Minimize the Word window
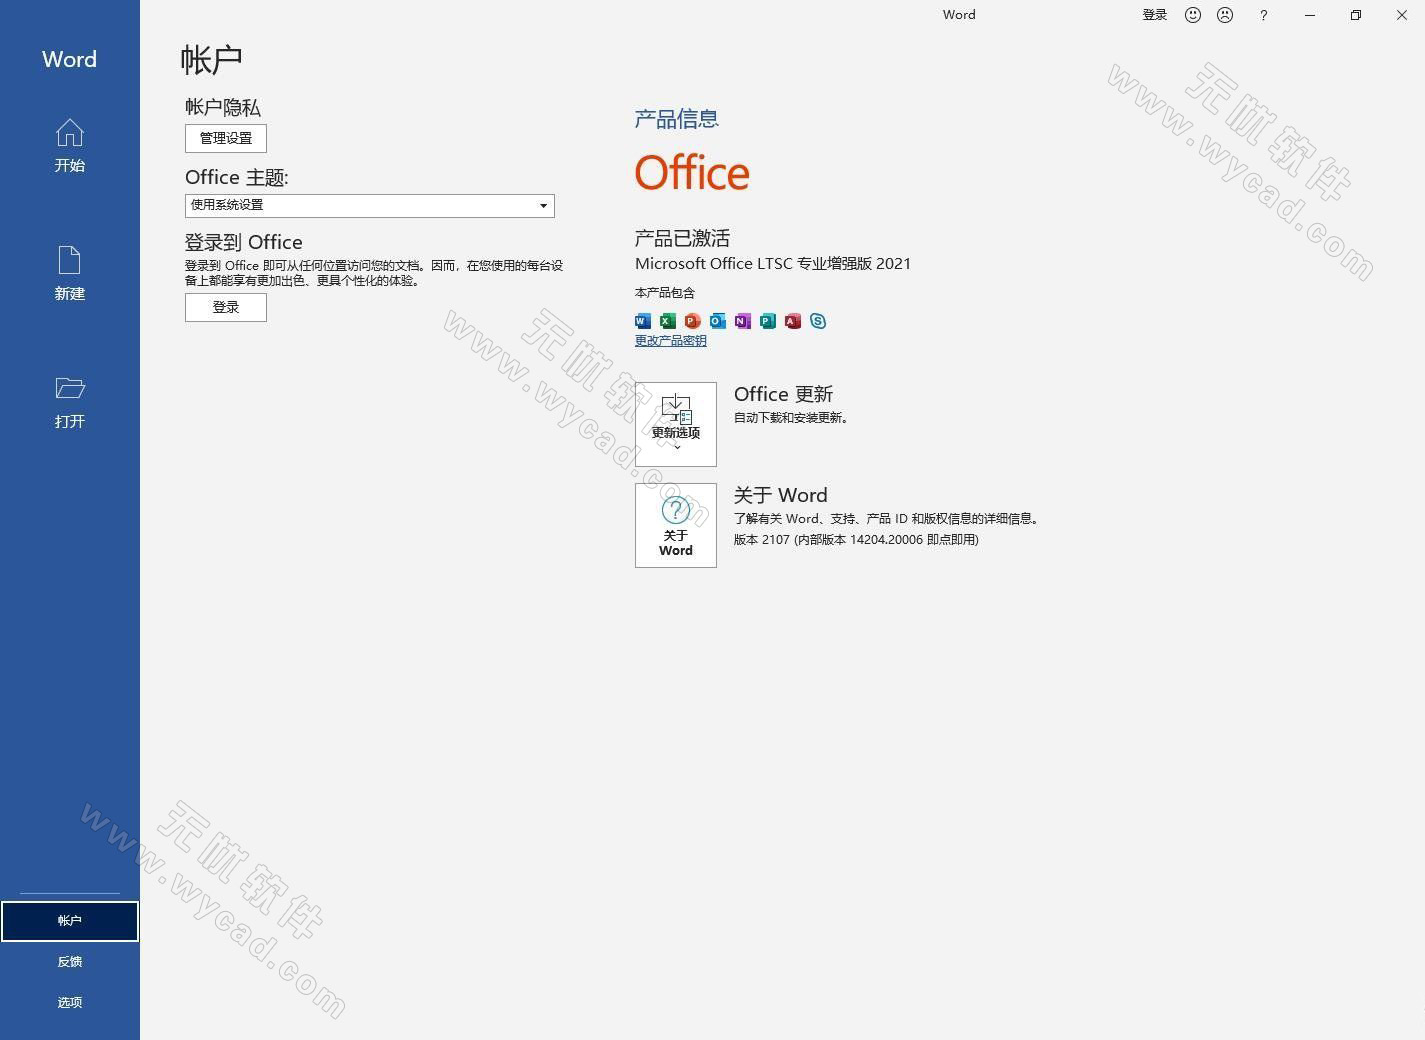This screenshot has height=1040, width=1425. point(1310,15)
